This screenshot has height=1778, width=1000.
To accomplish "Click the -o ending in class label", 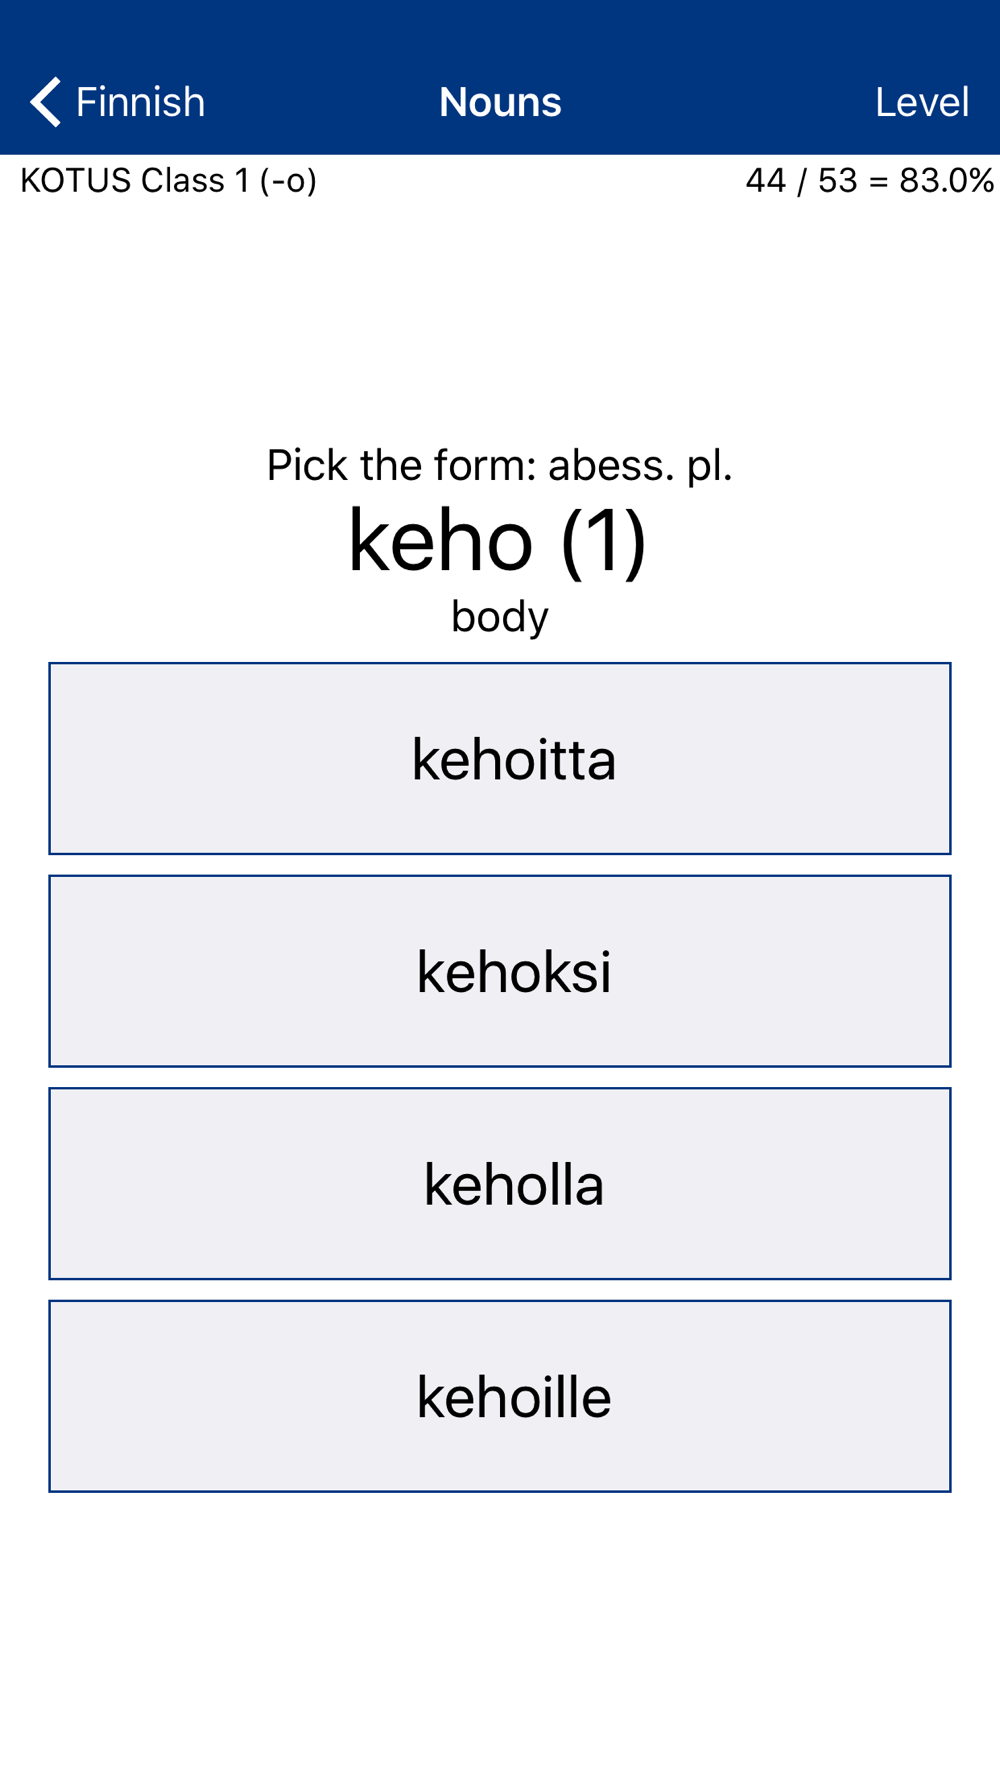I will click(x=288, y=181).
